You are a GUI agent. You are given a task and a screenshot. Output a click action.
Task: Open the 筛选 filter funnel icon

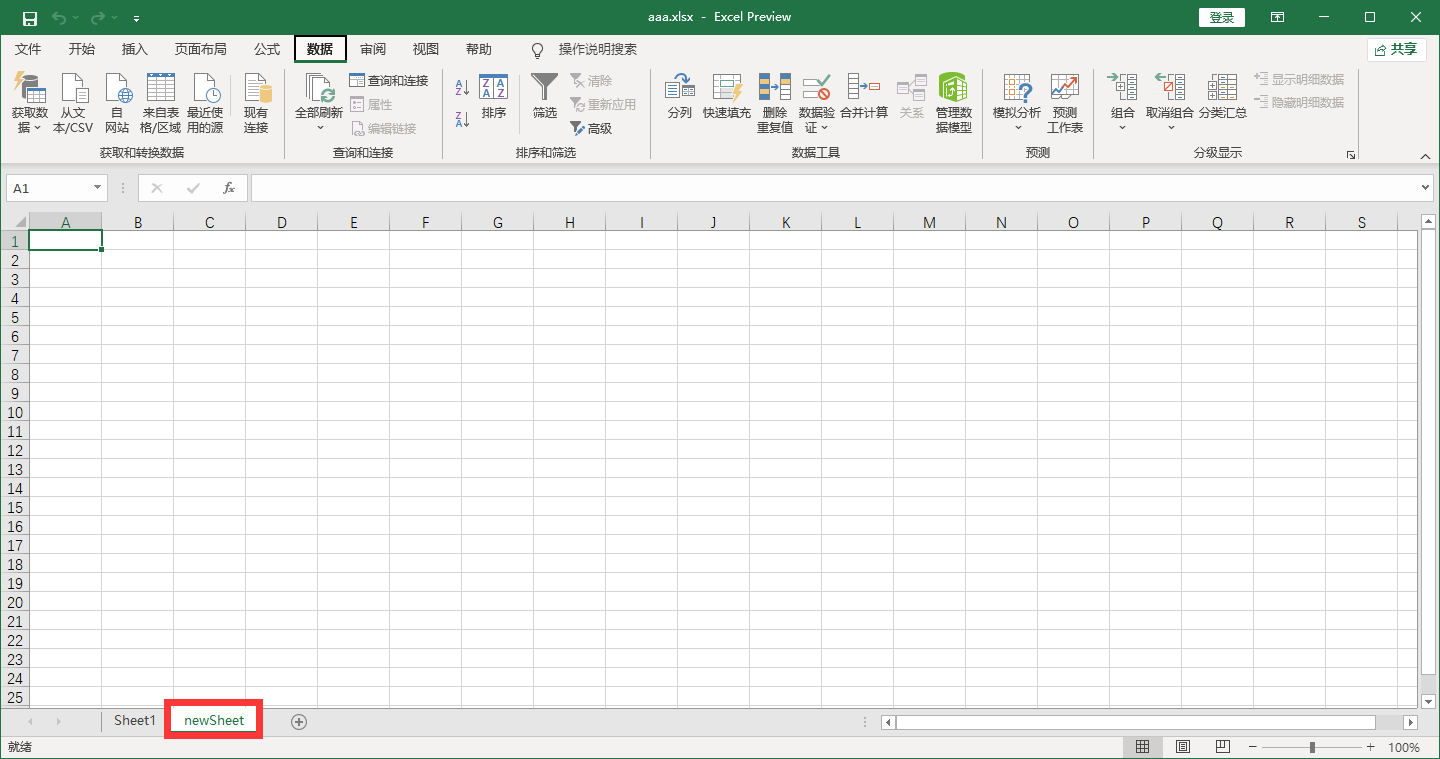(x=544, y=90)
